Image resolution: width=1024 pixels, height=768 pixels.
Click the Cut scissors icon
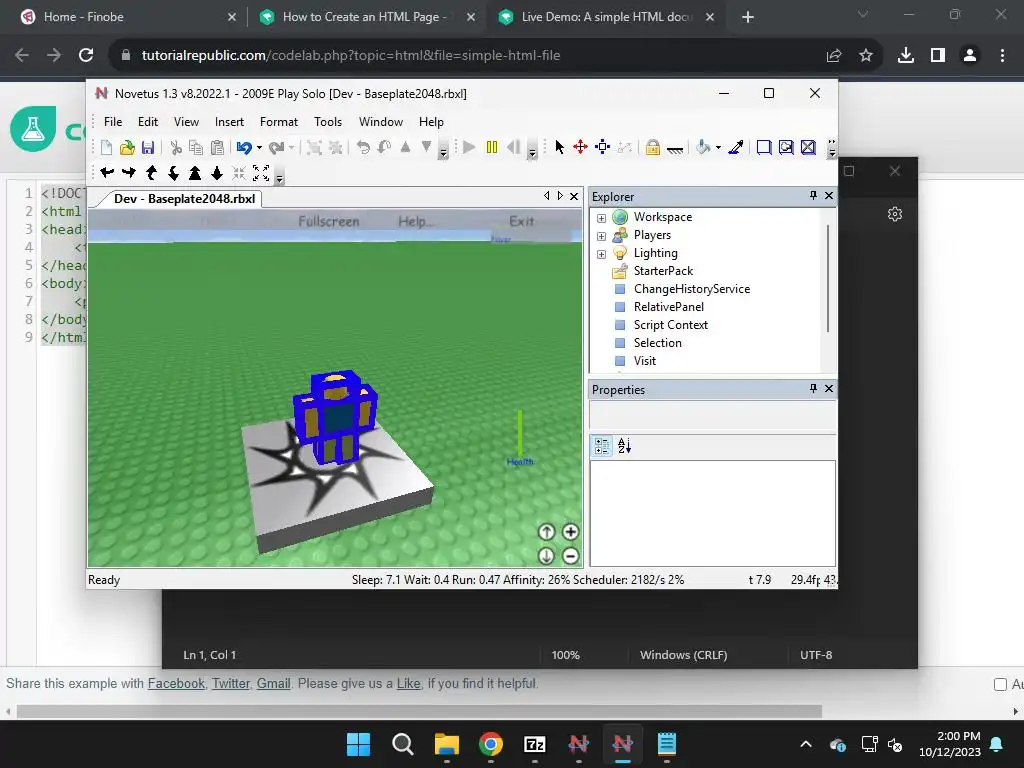(x=176, y=148)
